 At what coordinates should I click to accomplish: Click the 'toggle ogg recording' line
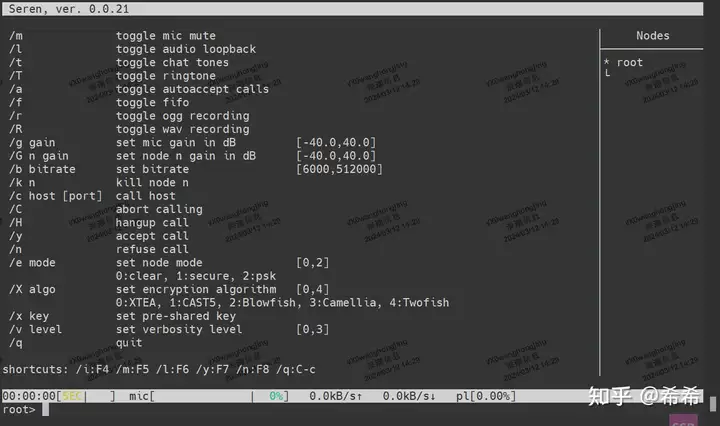(182, 116)
